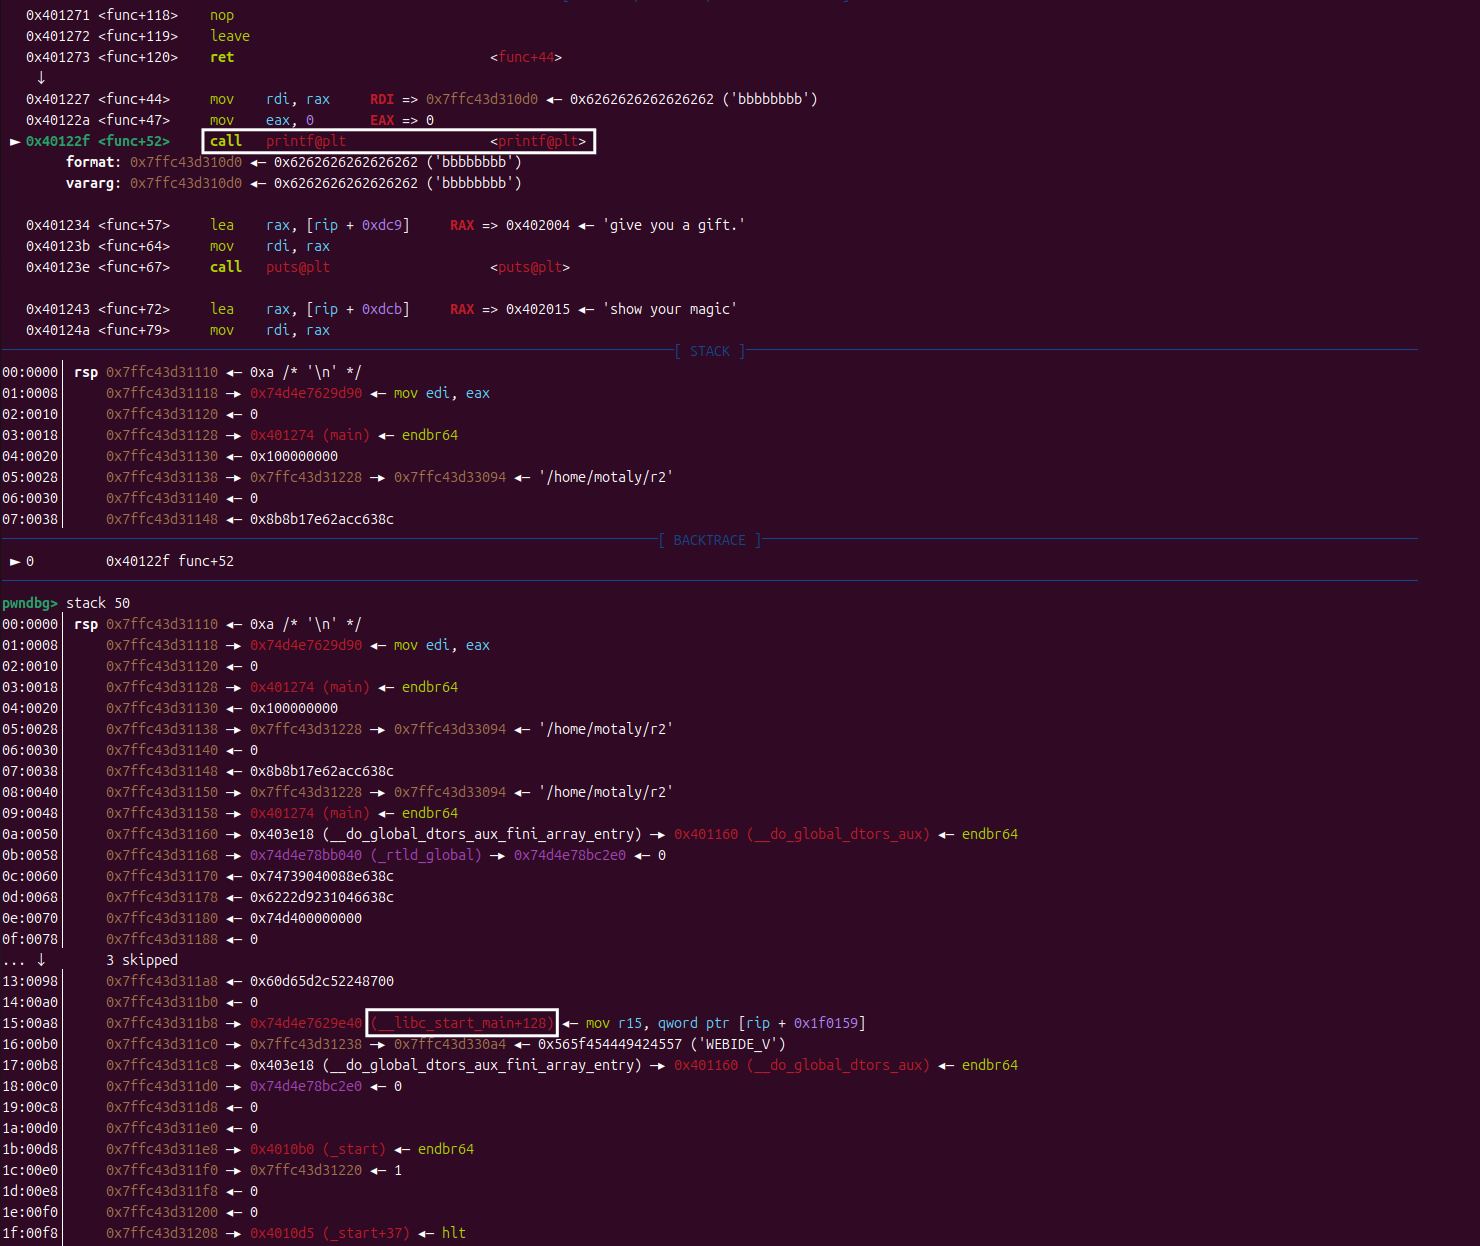Viewport: 1480px width, 1246px height.
Task: Click the pwndbg> command prompt
Action: click(x=30, y=603)
